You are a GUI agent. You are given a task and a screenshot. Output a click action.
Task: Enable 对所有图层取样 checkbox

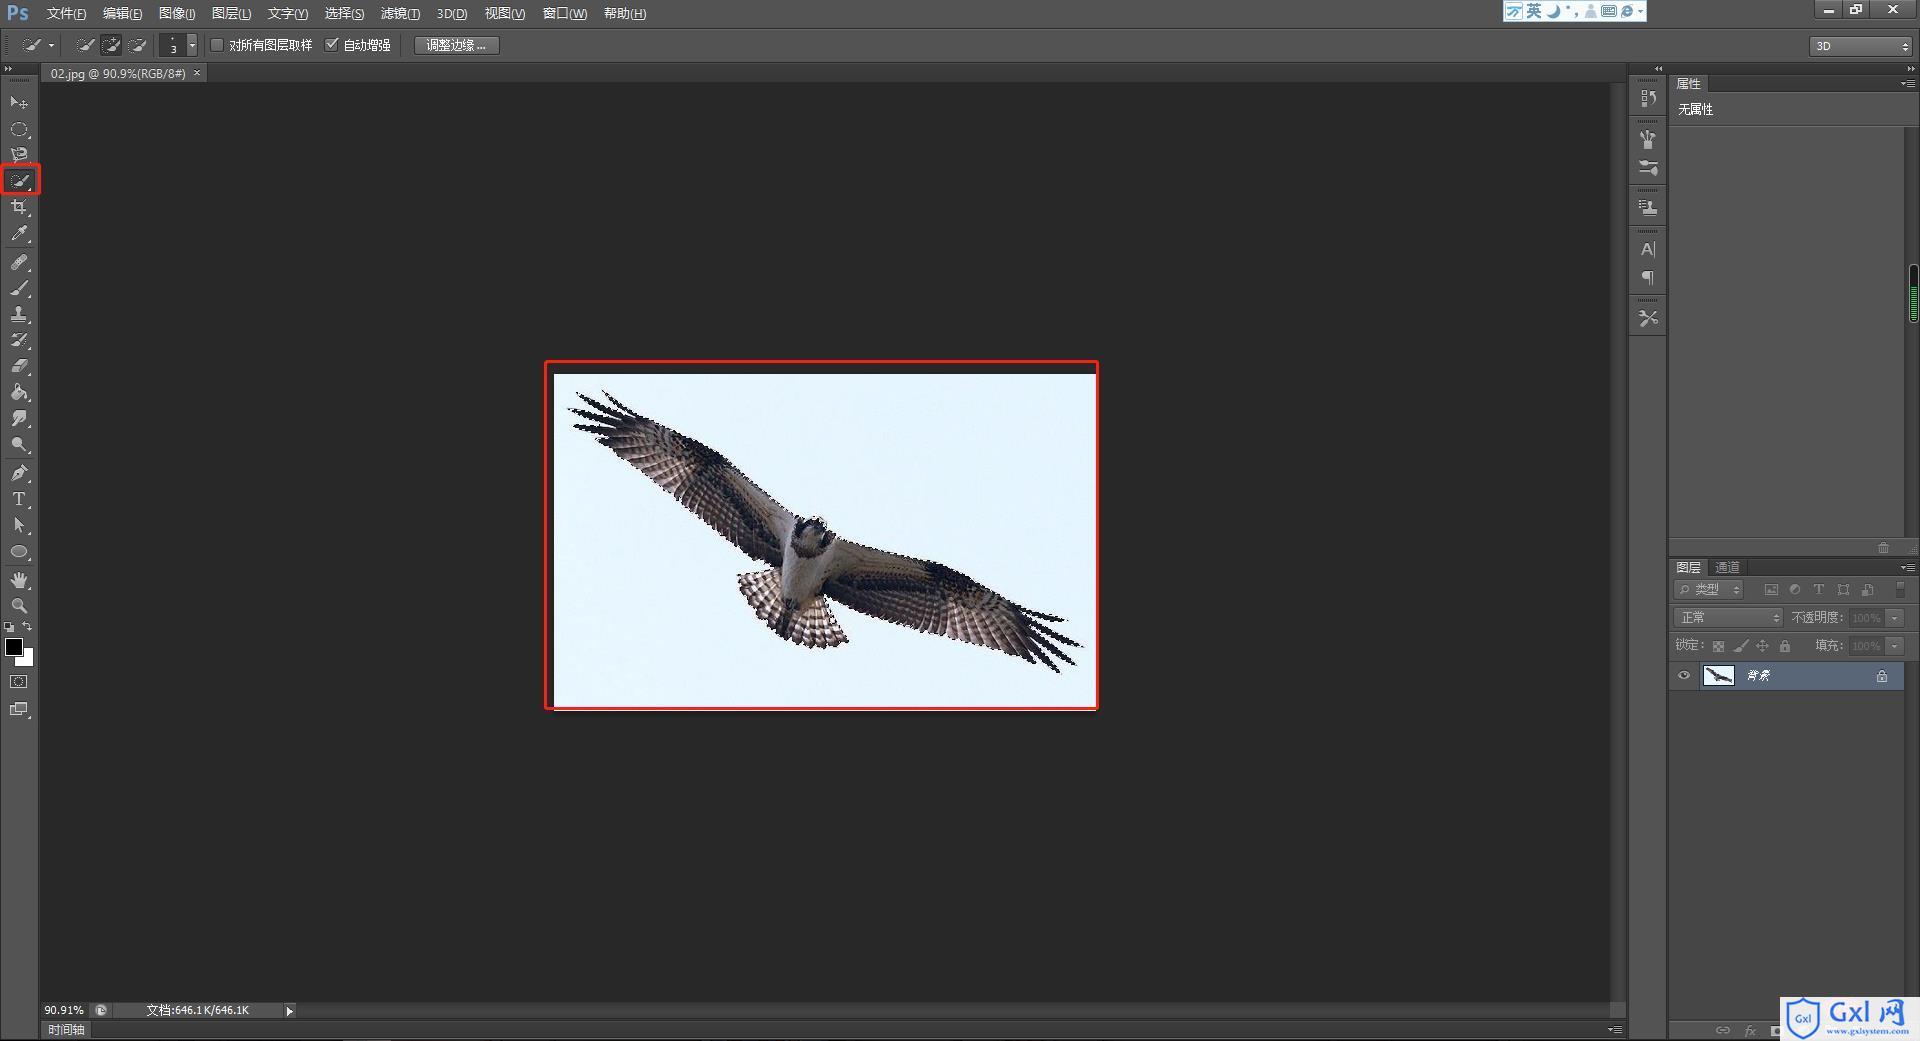pyautogui.click(x=217, y=45)
